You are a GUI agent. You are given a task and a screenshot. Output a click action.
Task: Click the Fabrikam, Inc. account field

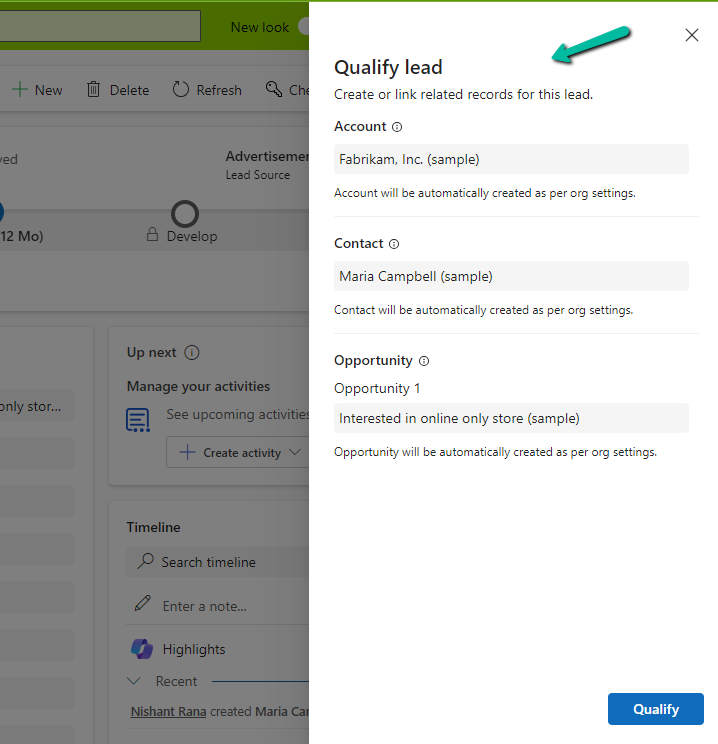tap(511, 159)
